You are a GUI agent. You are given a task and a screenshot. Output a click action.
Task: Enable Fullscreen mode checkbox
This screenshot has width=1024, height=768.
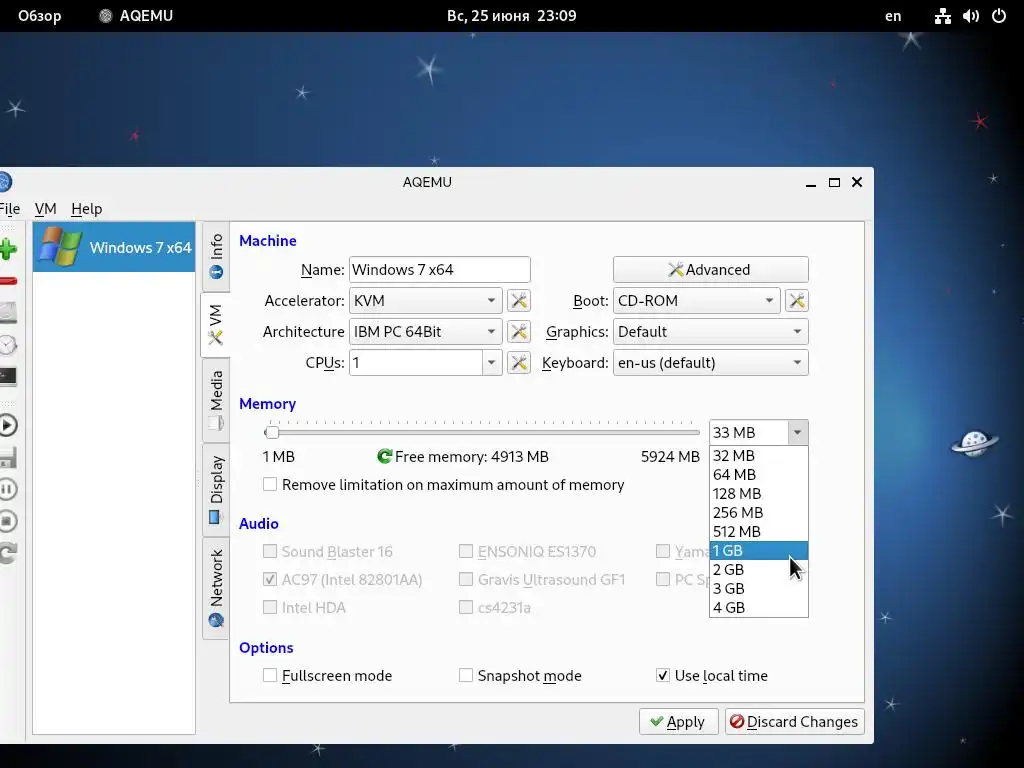270,675
